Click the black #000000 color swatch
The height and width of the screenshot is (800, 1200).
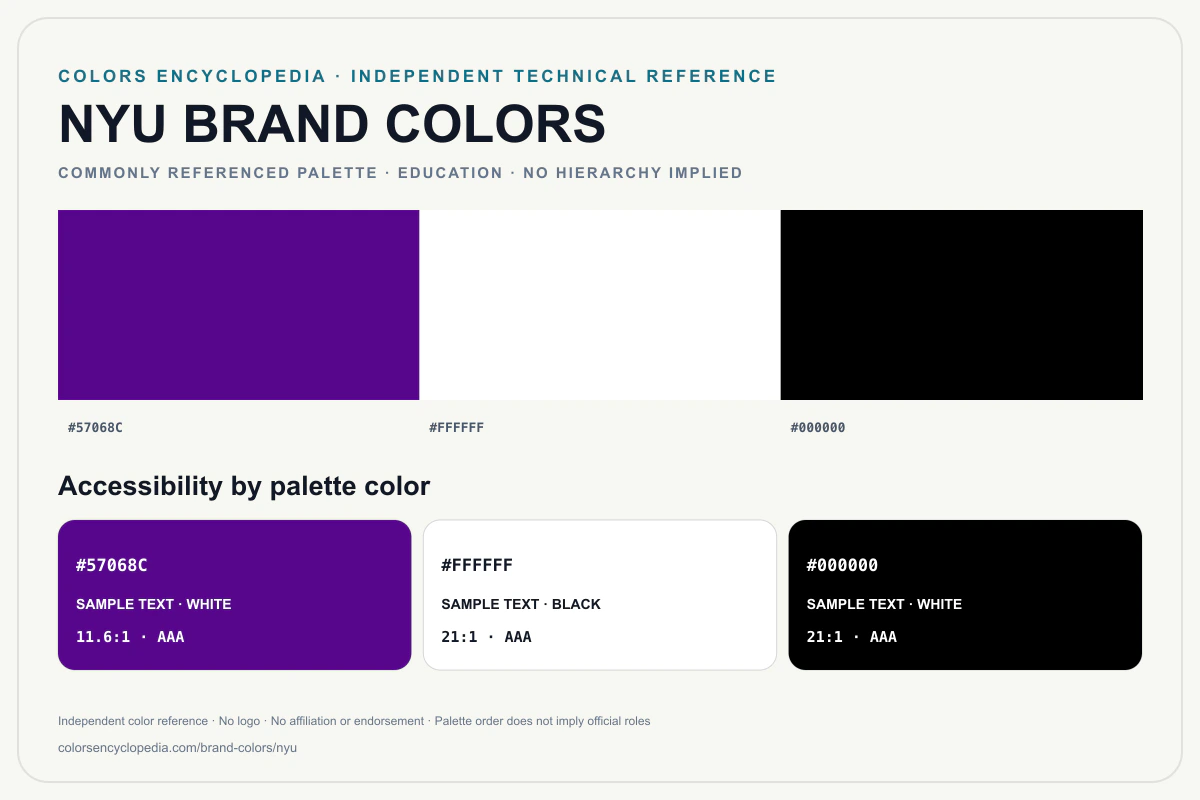[961, 305]
